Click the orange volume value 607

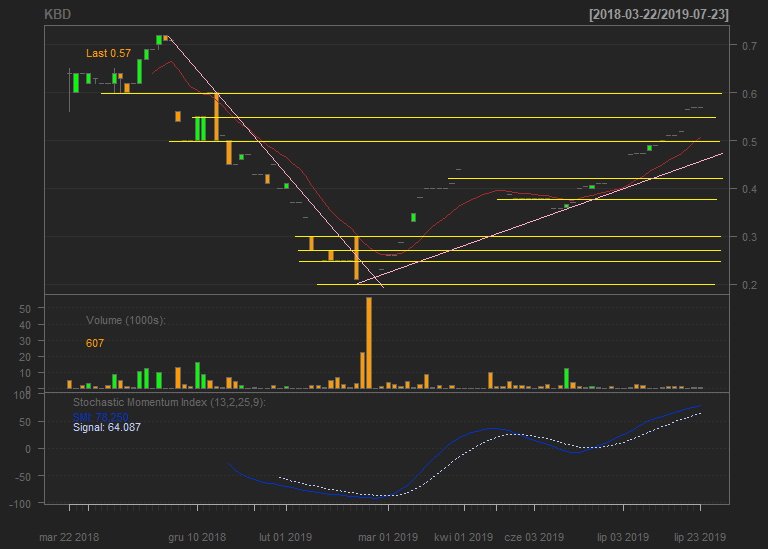tap(95, 343)
